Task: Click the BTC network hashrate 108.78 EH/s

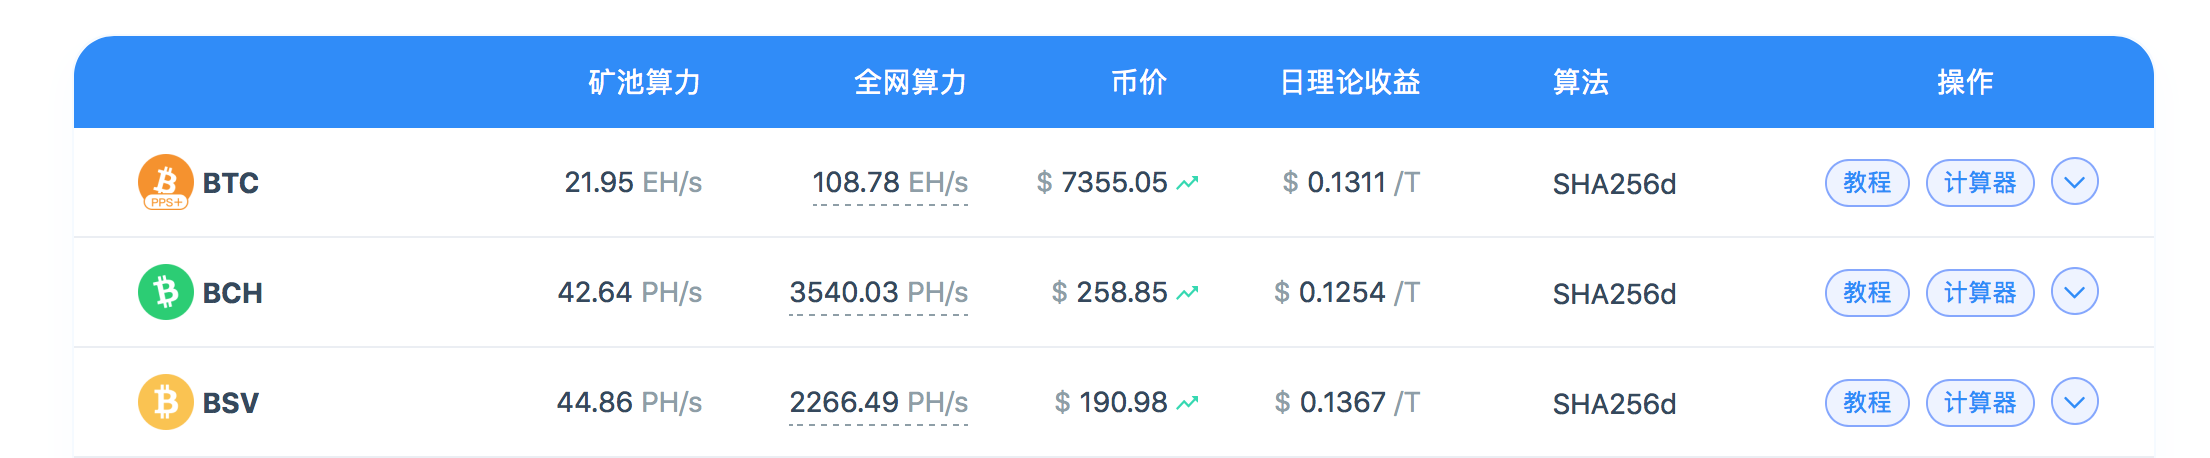Action: (x=890, y=183)
